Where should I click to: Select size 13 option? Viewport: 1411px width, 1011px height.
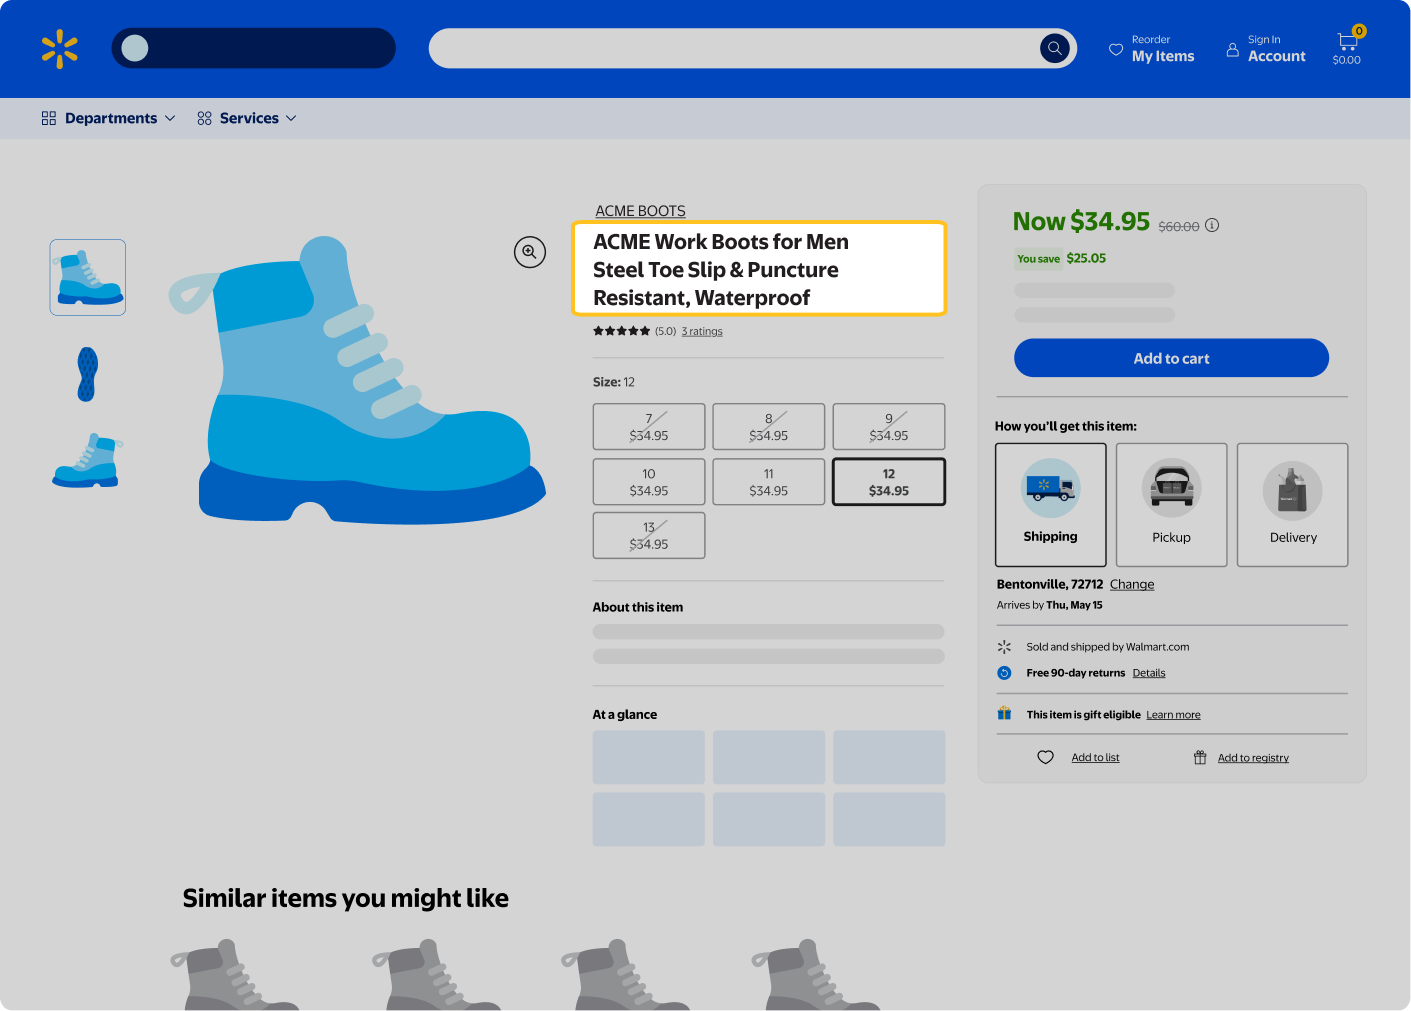click(649, 535)
